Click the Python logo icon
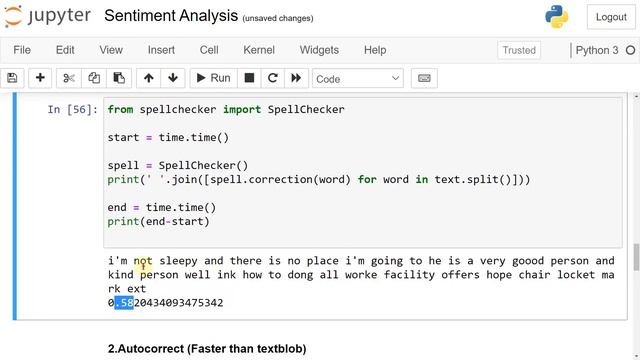 [x=556, y=17]
